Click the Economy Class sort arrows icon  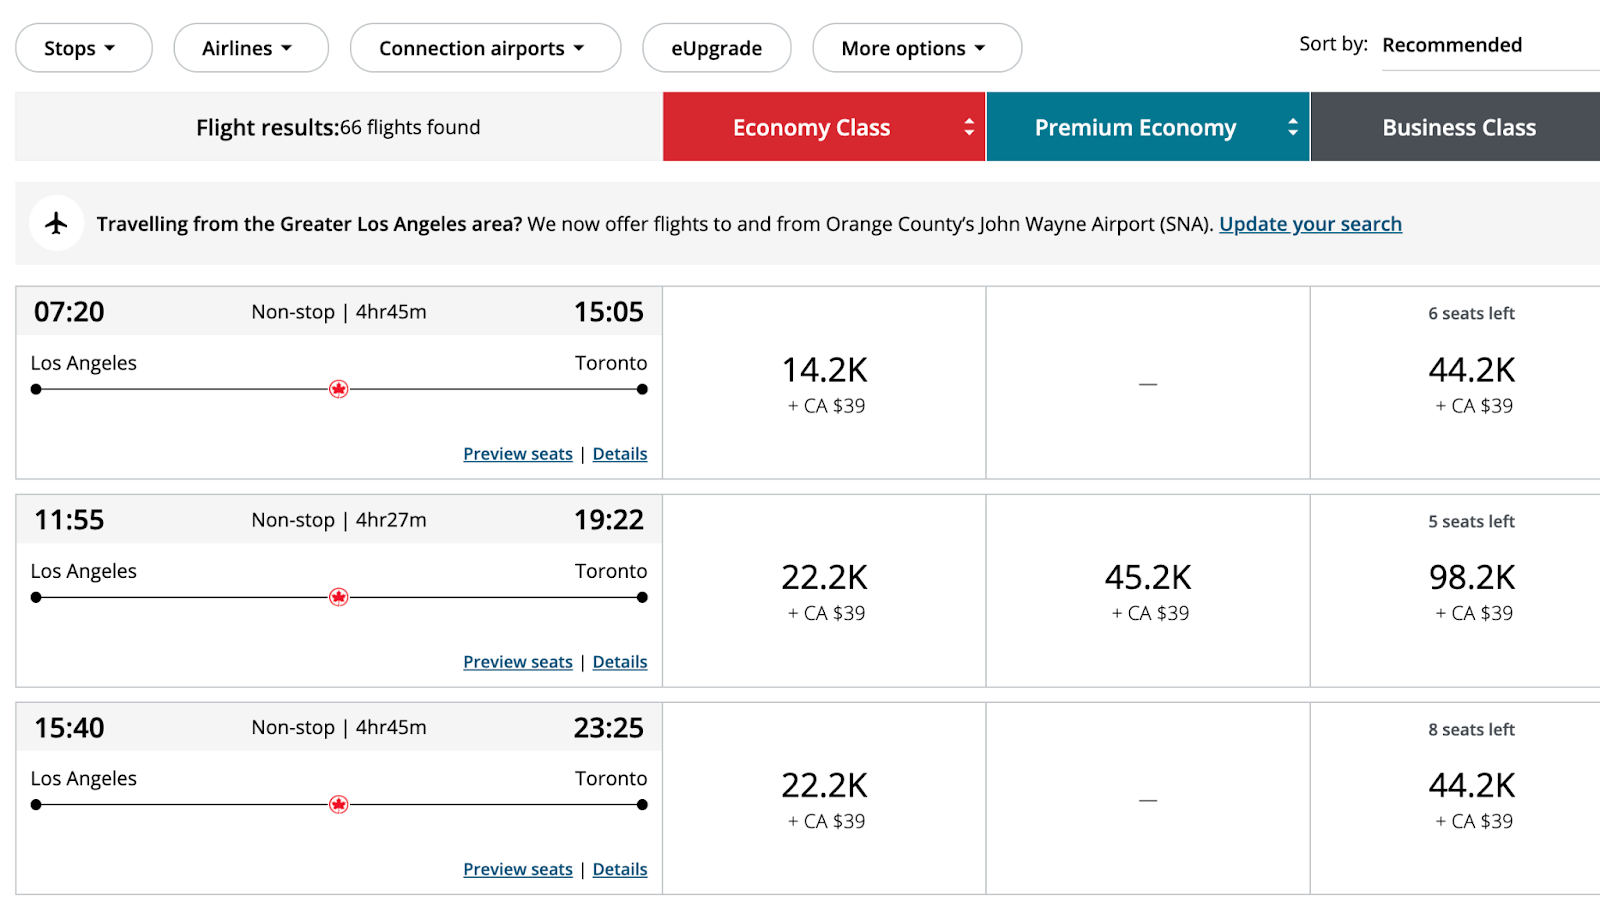click(x=968, y=127)
